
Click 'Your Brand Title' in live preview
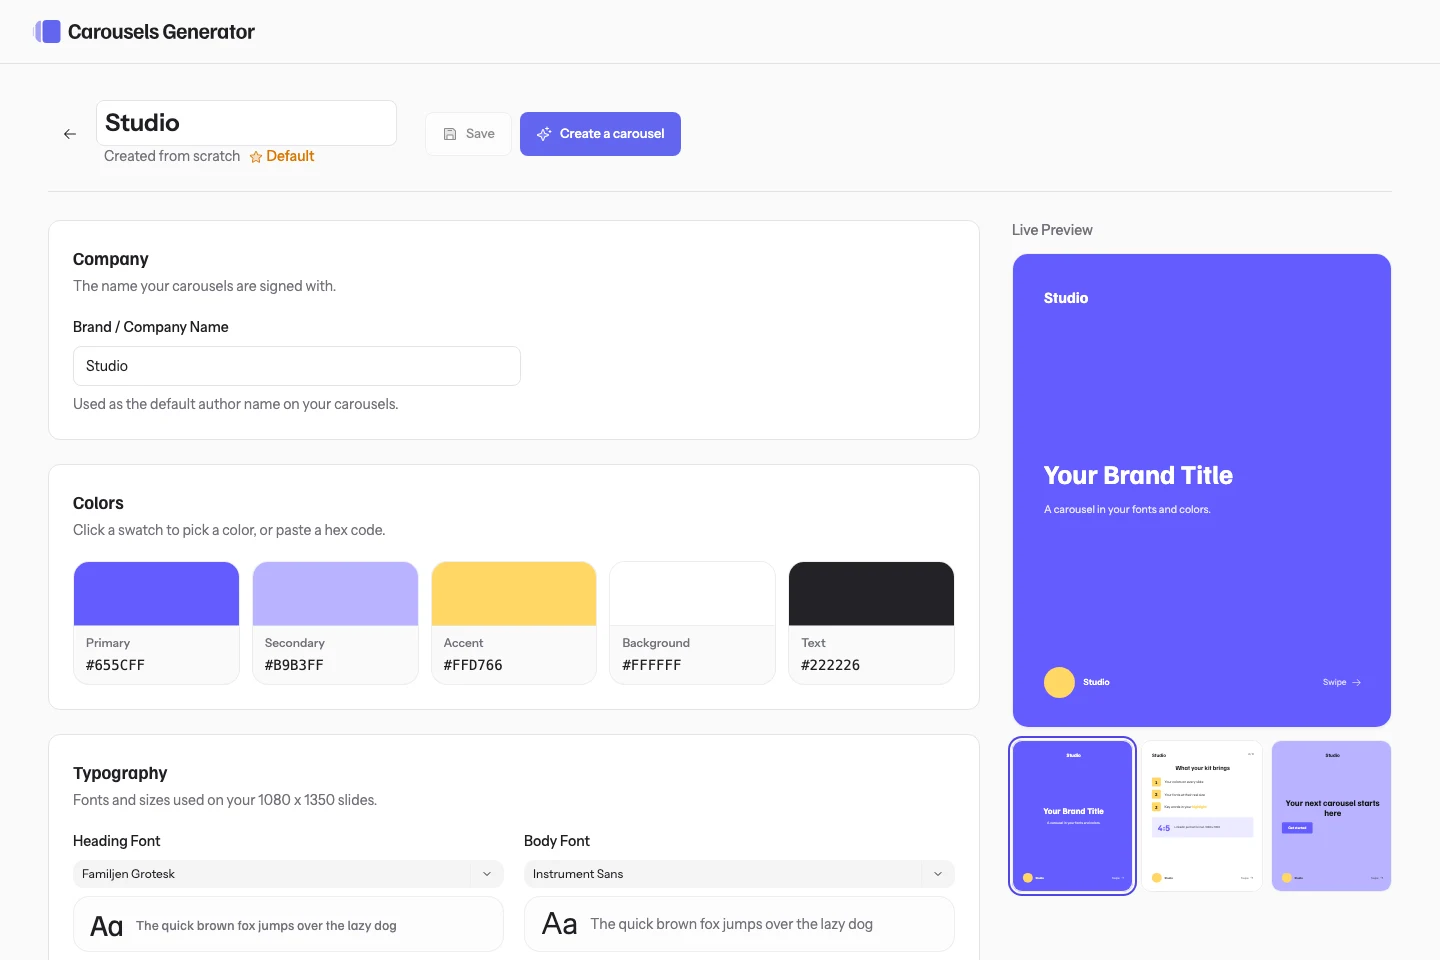point(1138,475)
